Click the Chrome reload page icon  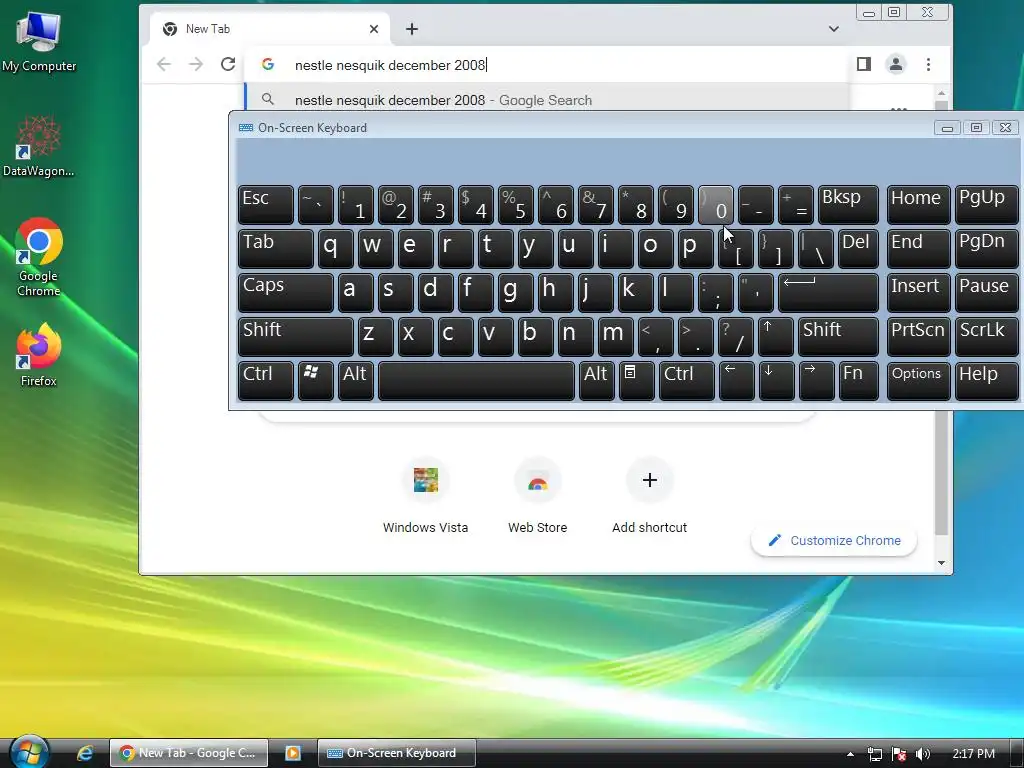(227, 64)
